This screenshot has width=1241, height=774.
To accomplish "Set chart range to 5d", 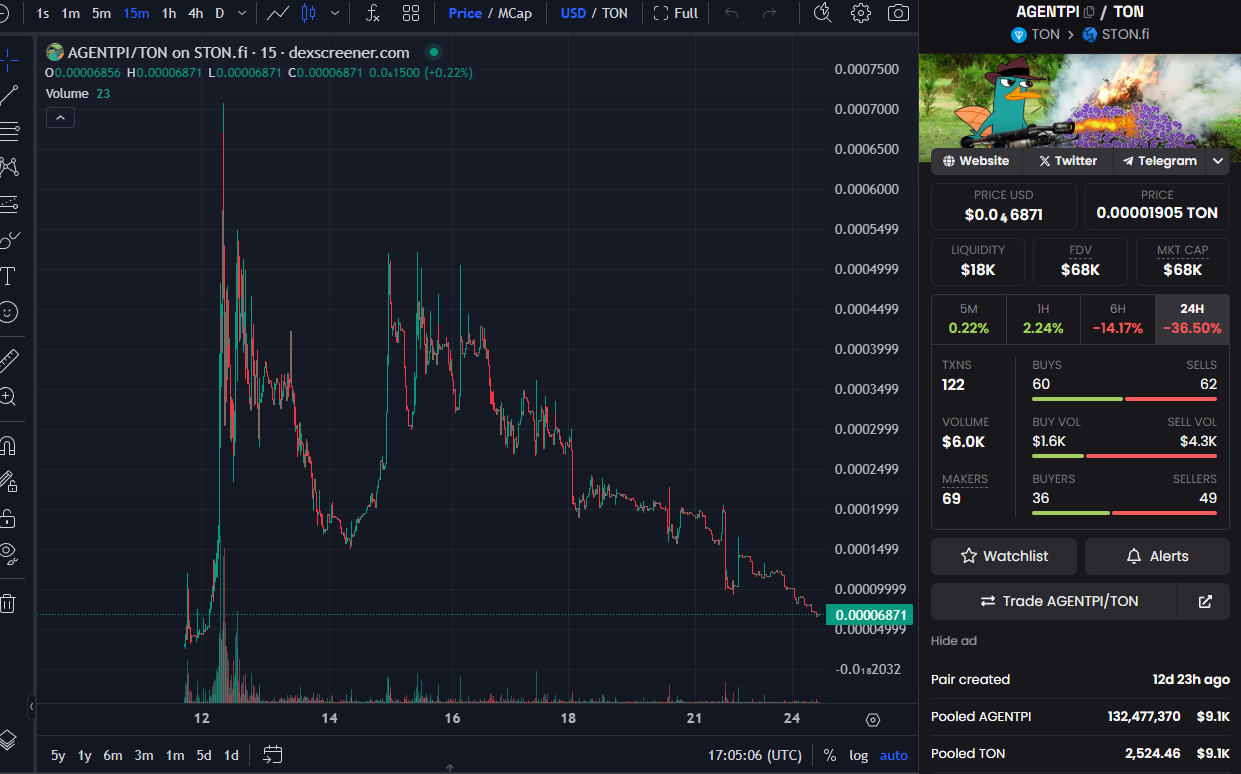I will pyautogui.click(x=203, y=755).
